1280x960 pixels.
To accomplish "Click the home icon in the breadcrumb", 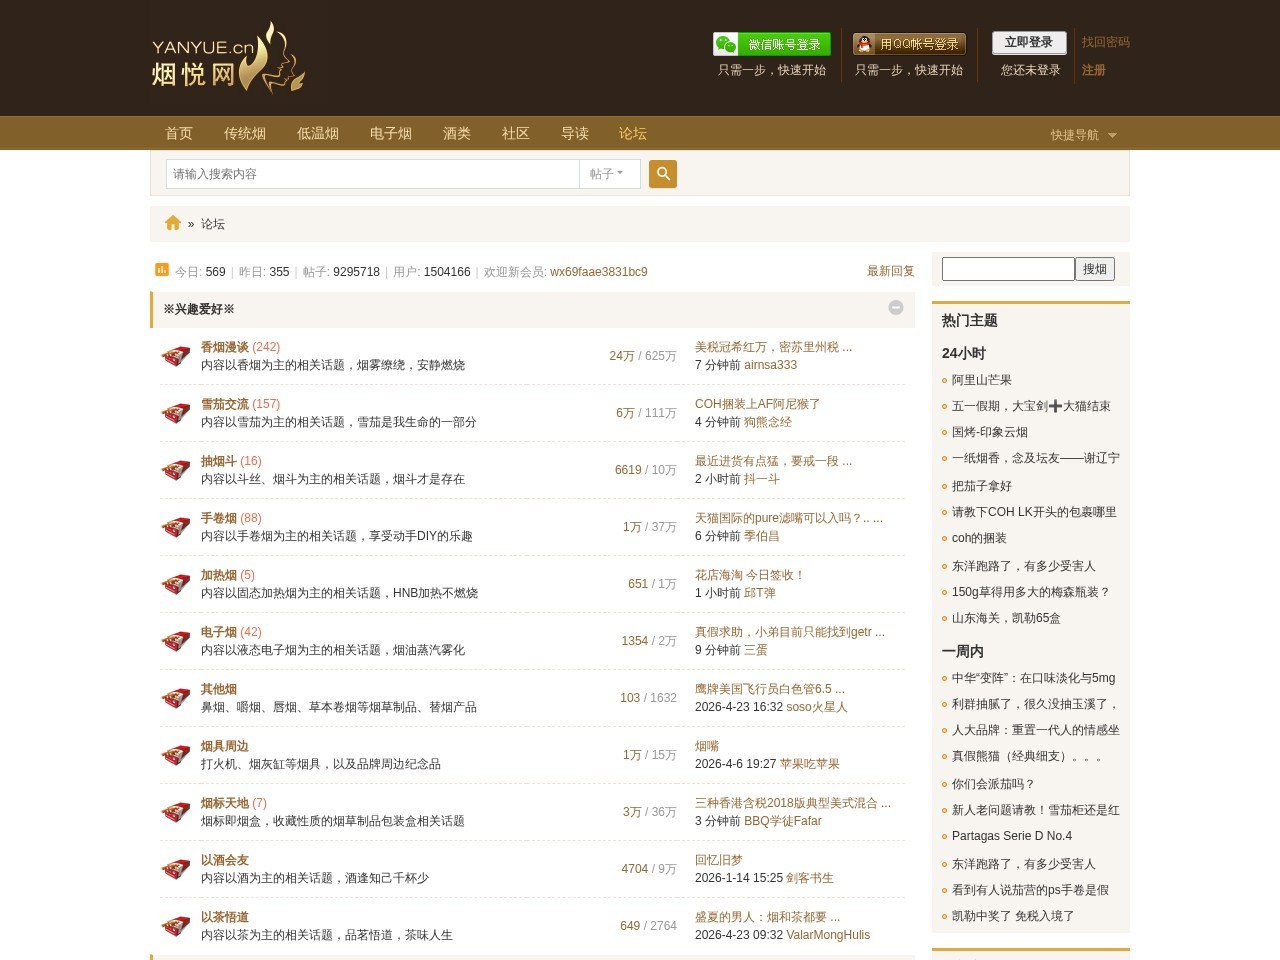I will point(173,223).
